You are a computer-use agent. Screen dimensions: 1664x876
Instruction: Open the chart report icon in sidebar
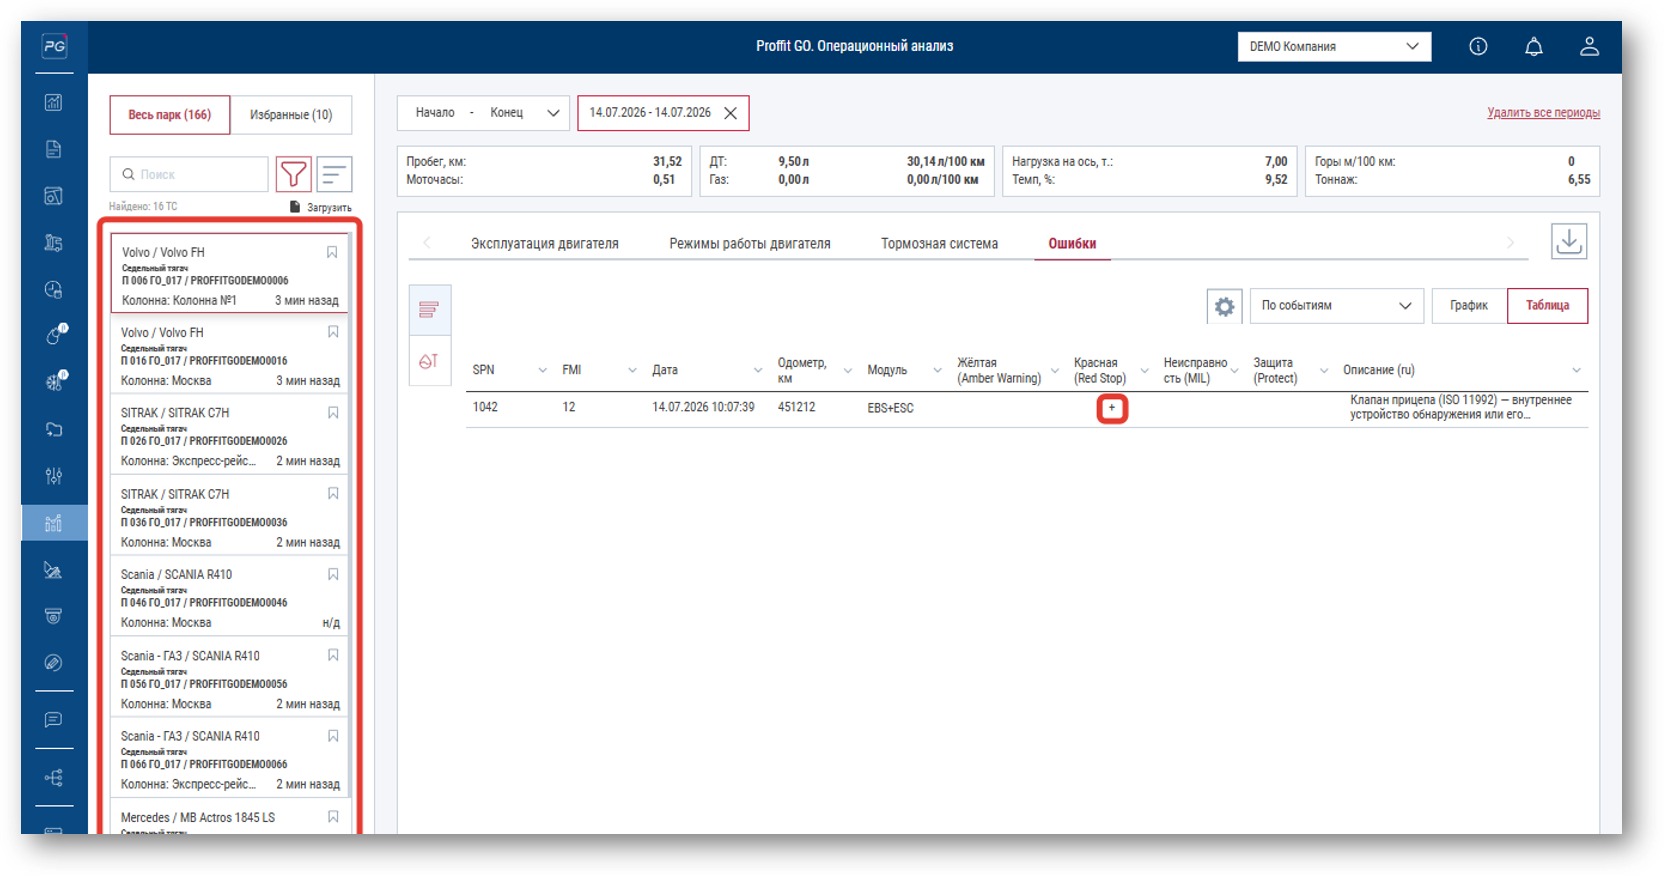click(x=54, y=102)
